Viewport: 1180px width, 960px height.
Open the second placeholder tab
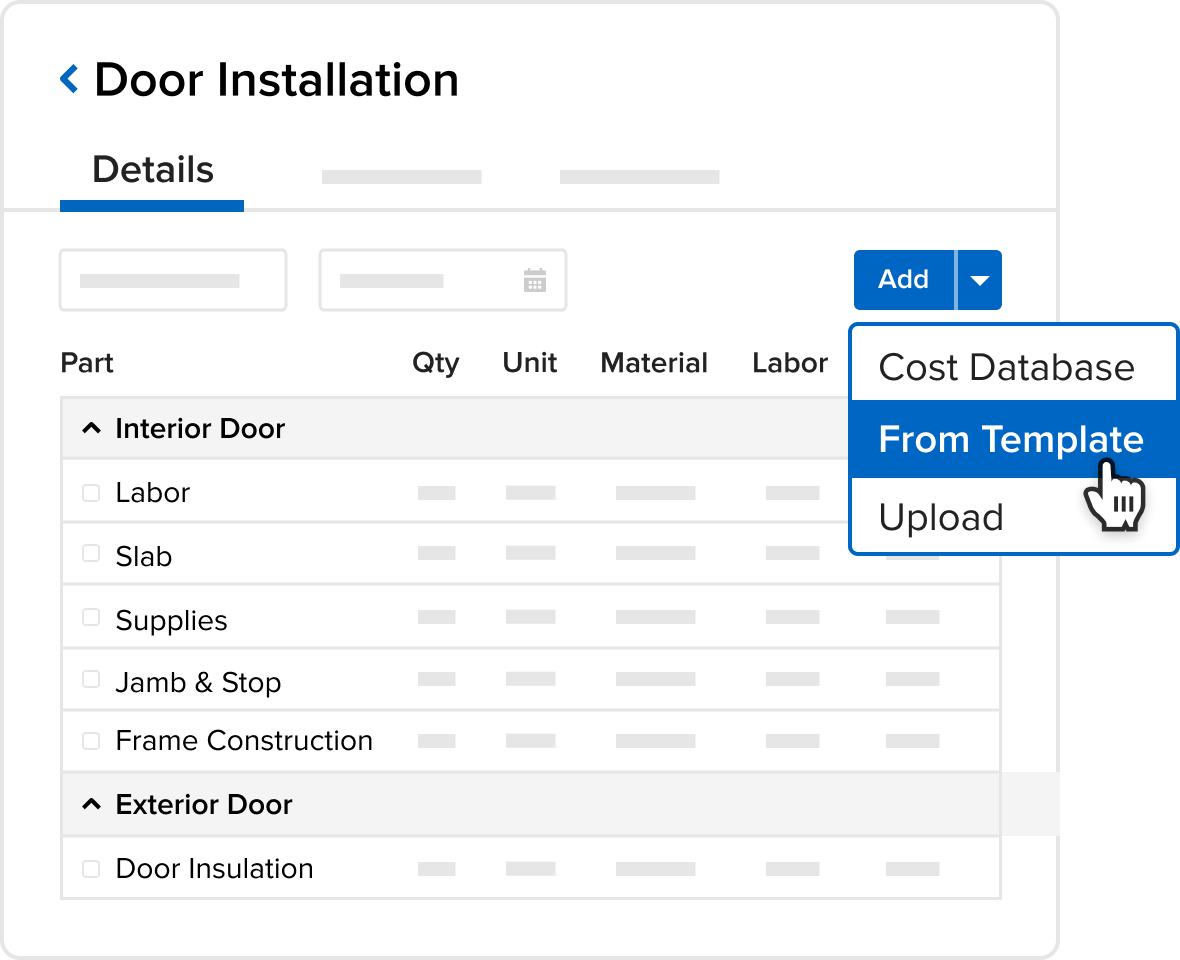(x=401, y=177)
